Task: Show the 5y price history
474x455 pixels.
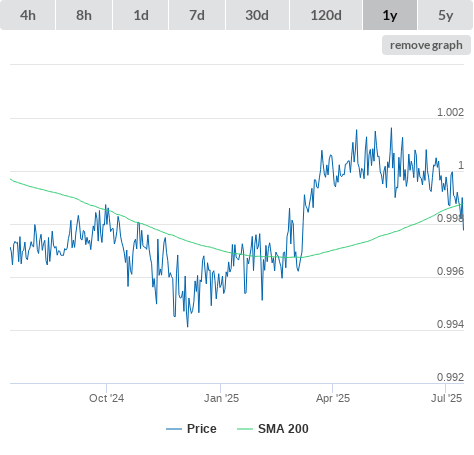Action: 446,15
